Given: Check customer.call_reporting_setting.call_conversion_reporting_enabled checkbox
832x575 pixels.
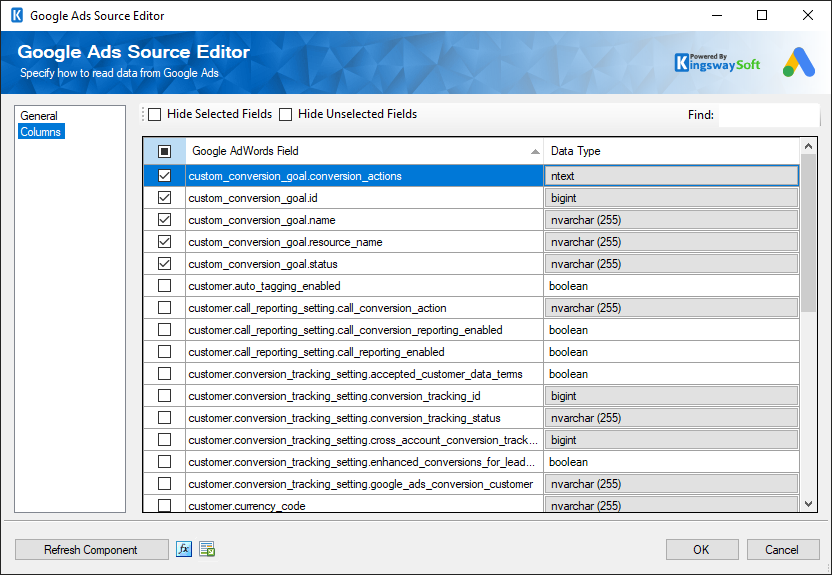Looking at the screenshot, I should point(164,330).
